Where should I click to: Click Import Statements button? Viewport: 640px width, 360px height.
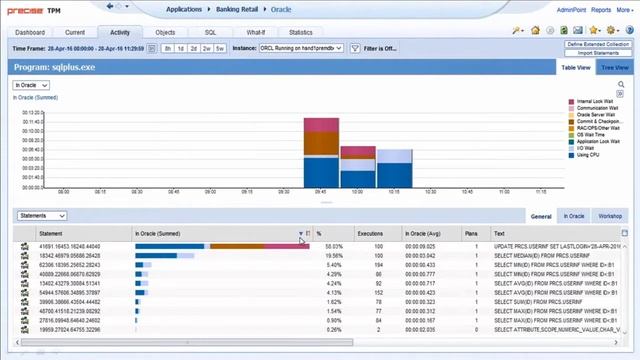pyautogui.click(x=598, y=53)
